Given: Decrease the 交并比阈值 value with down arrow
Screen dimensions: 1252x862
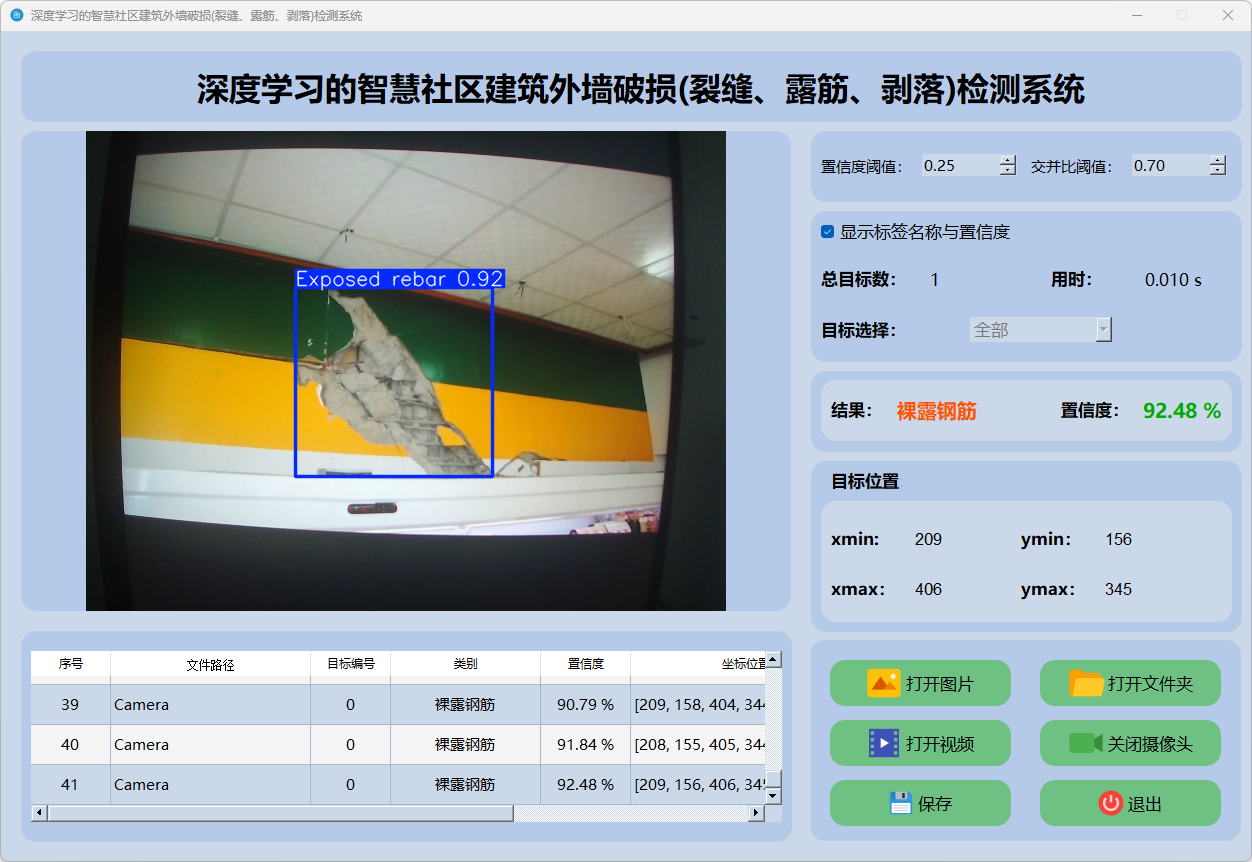Looking at the screenshot, I should tap(1217, 171).
